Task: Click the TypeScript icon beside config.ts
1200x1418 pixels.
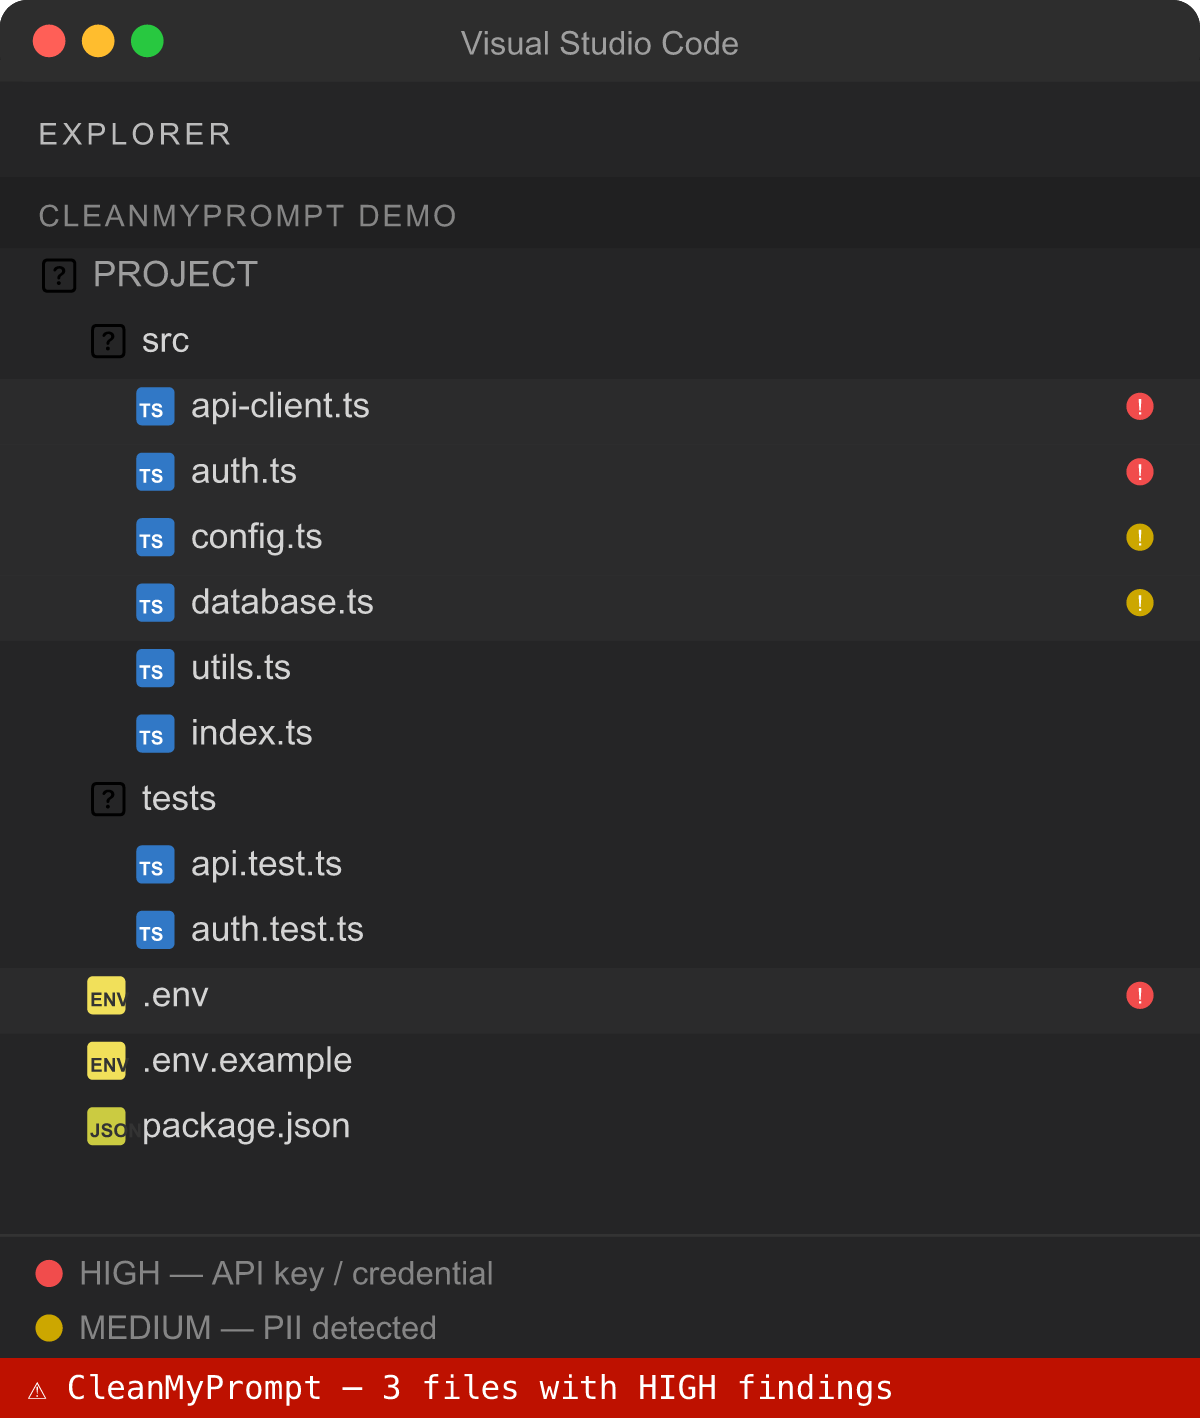Action: click(x=155, y=538)
